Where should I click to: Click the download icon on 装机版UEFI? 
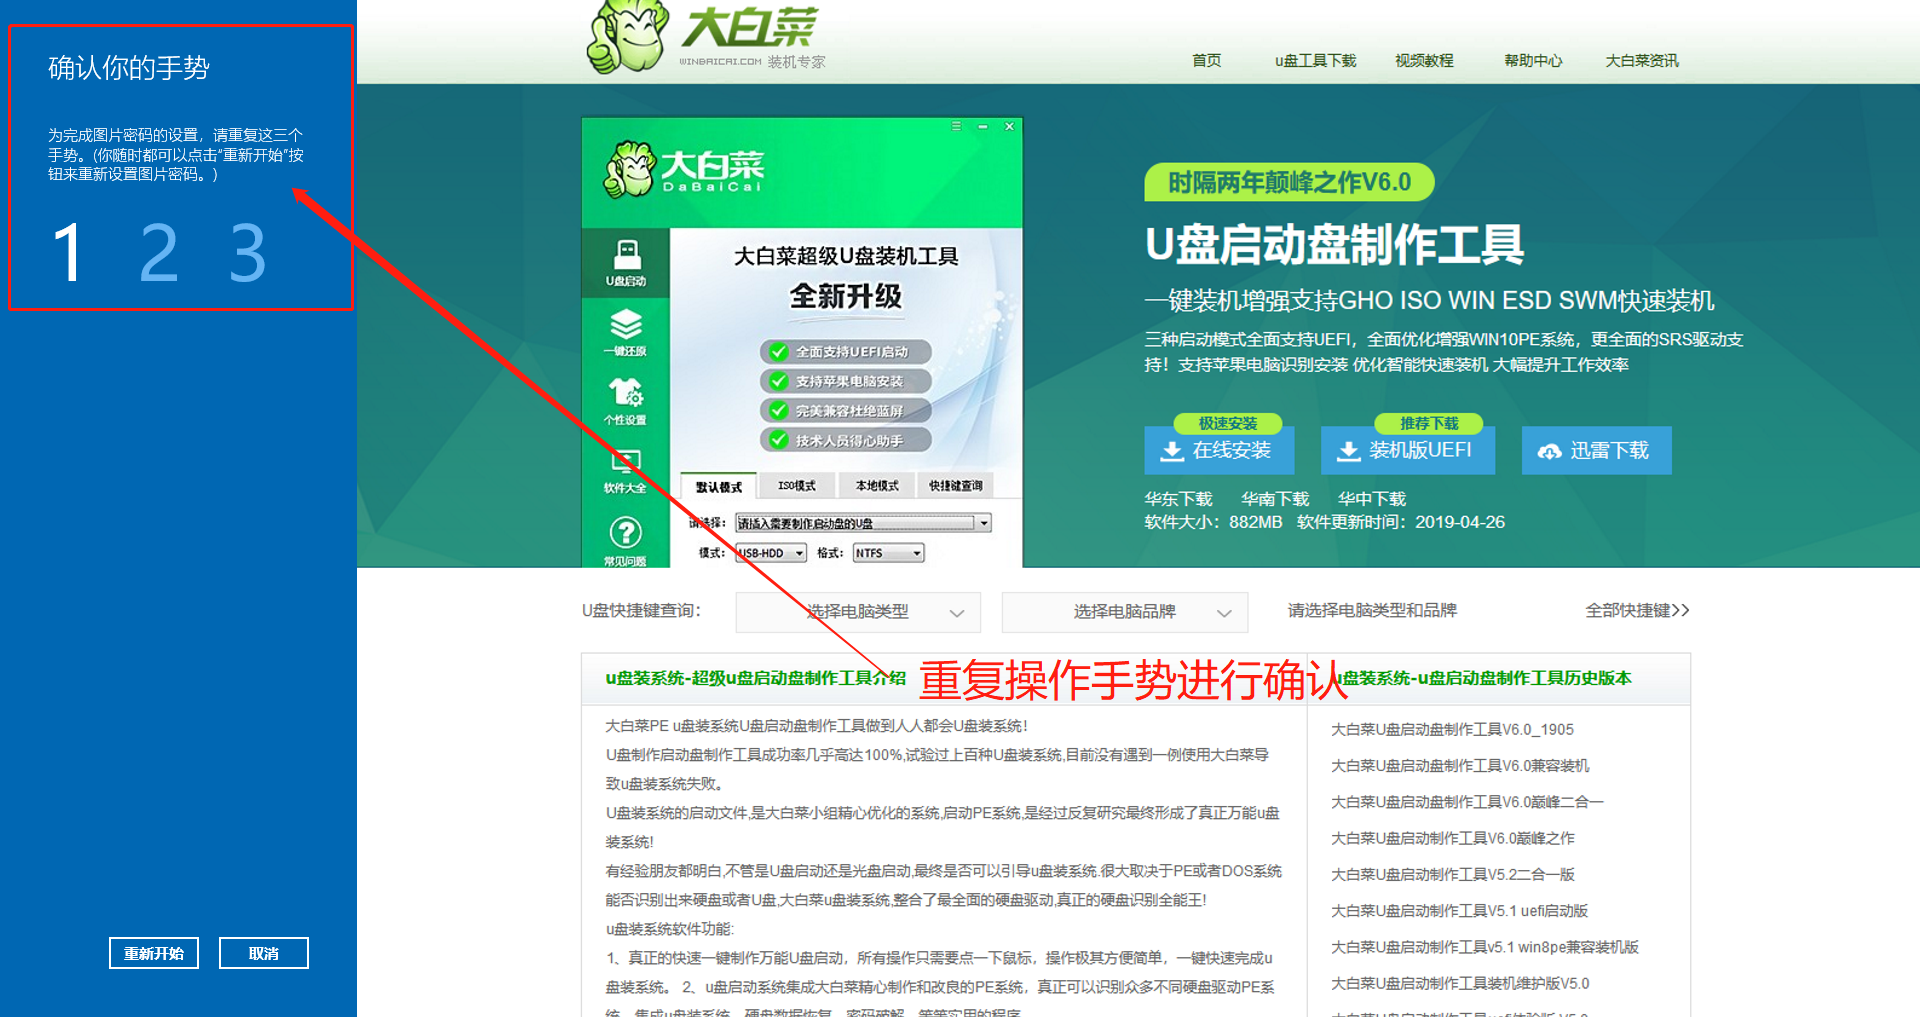[1348, 450]
